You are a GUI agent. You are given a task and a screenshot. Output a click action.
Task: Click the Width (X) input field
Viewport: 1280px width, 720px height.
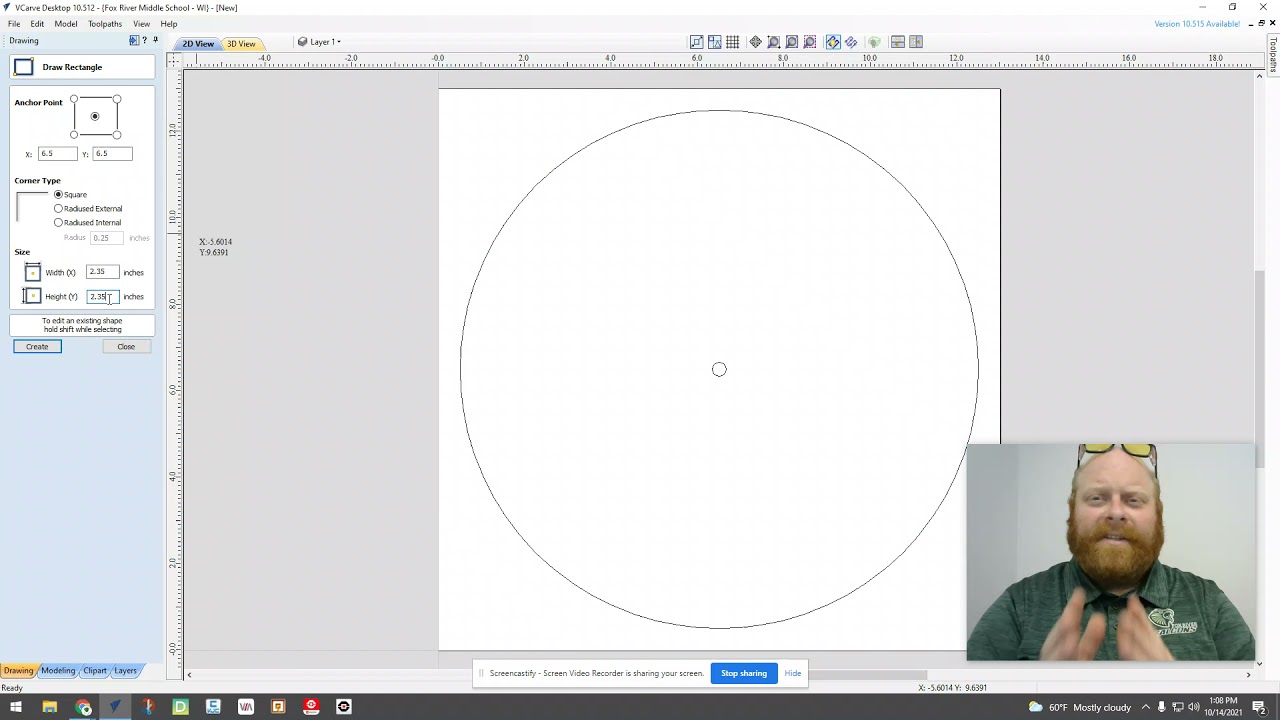pos(102,272)
